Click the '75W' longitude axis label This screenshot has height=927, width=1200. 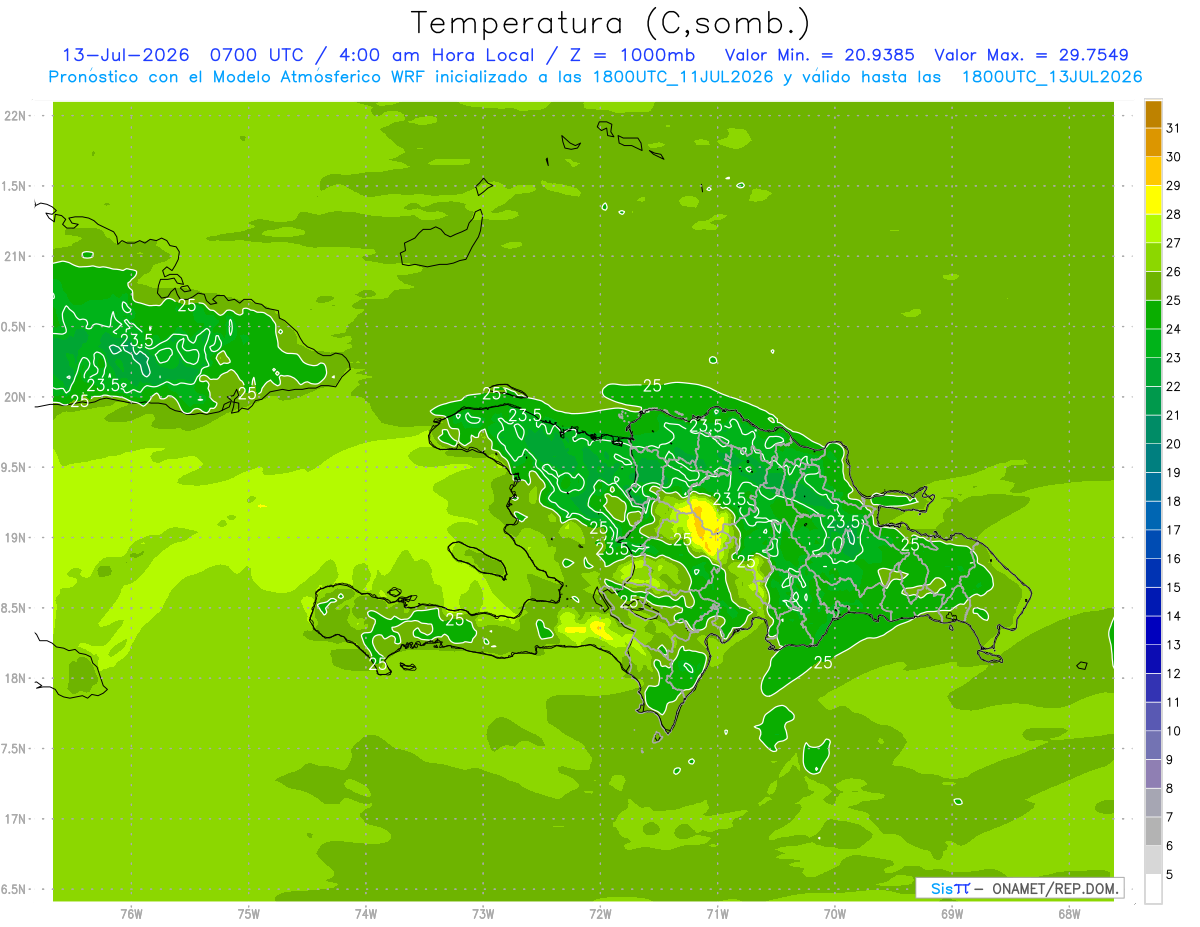click(249, 914)
